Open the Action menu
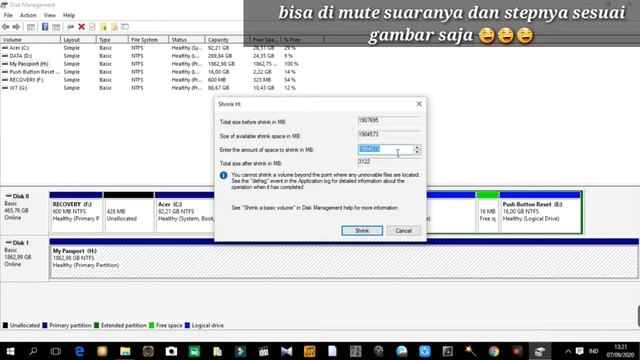Screen dimensions: 640x360 pyautogui.click(x=28, y=15)
